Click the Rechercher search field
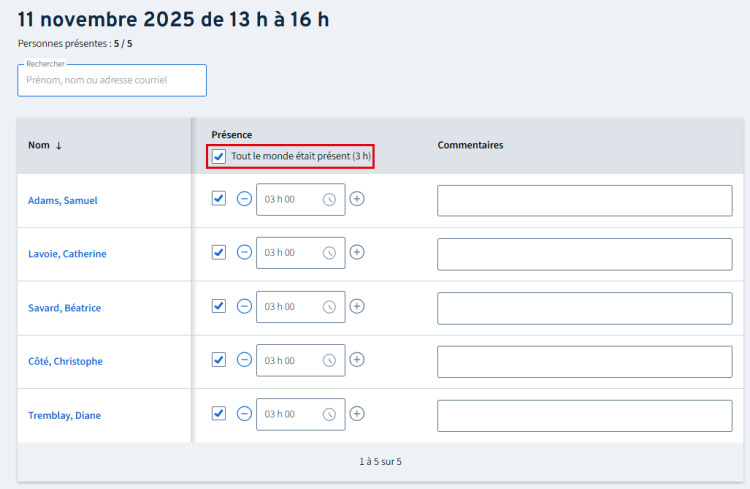Image resolution: width=750 pixels, height=489 pixels. click(x=112, y=80)
